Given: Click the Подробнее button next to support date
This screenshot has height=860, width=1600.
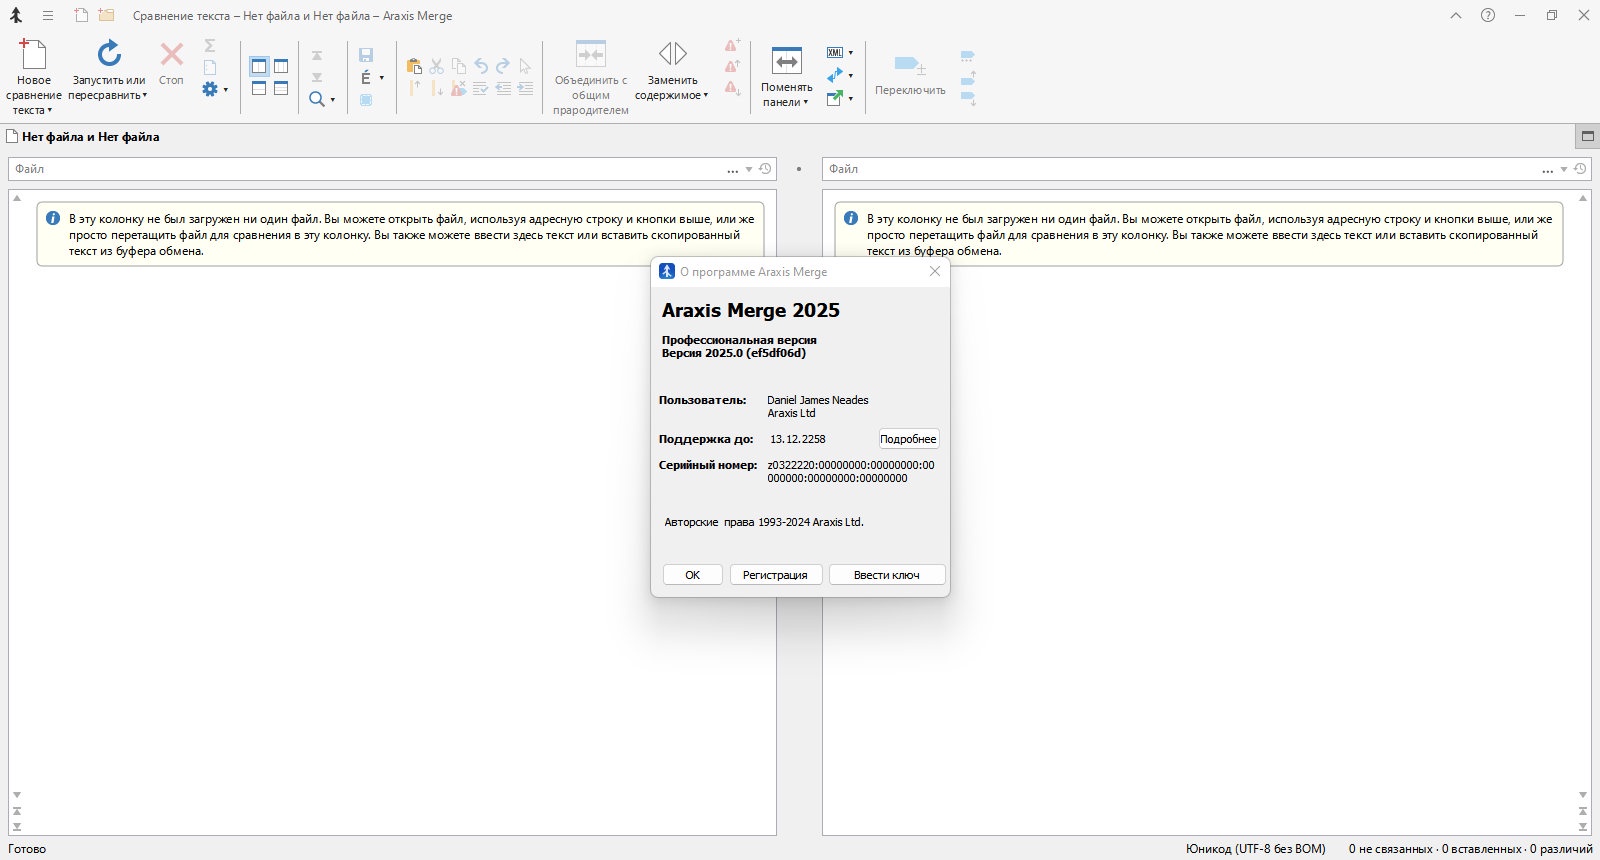Looking at the screenshot, I should [x=908, y=439].
